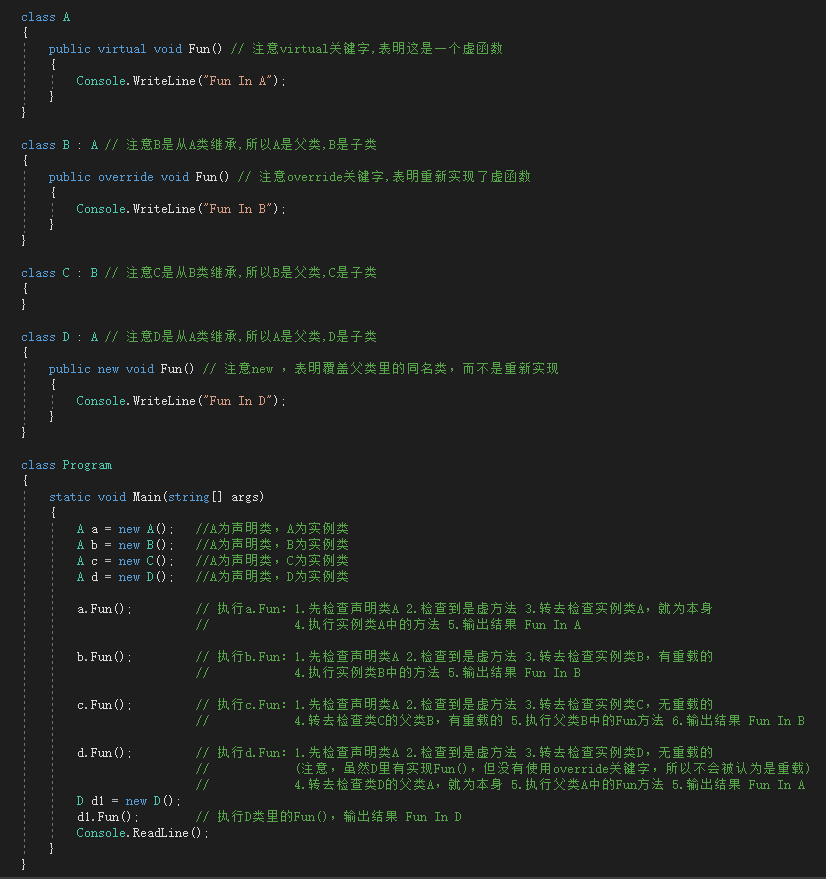Click "public new void Fun()" in class D
The width and height of the screenshot is (826, 879).
[121, 369]
